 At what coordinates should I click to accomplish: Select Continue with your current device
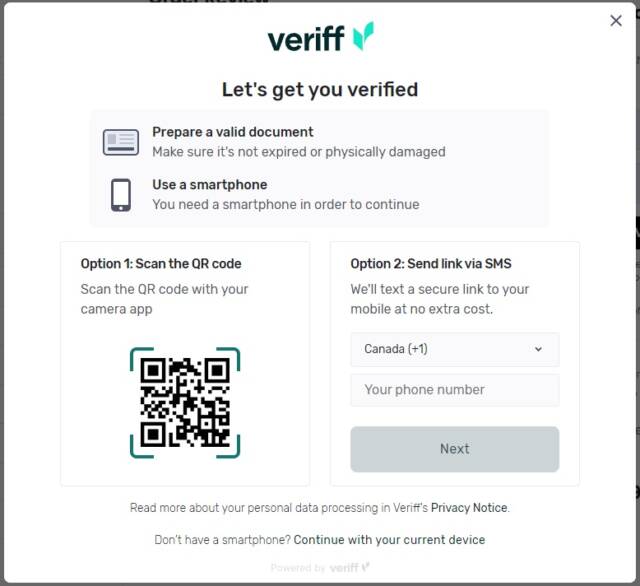coord(389,540)
